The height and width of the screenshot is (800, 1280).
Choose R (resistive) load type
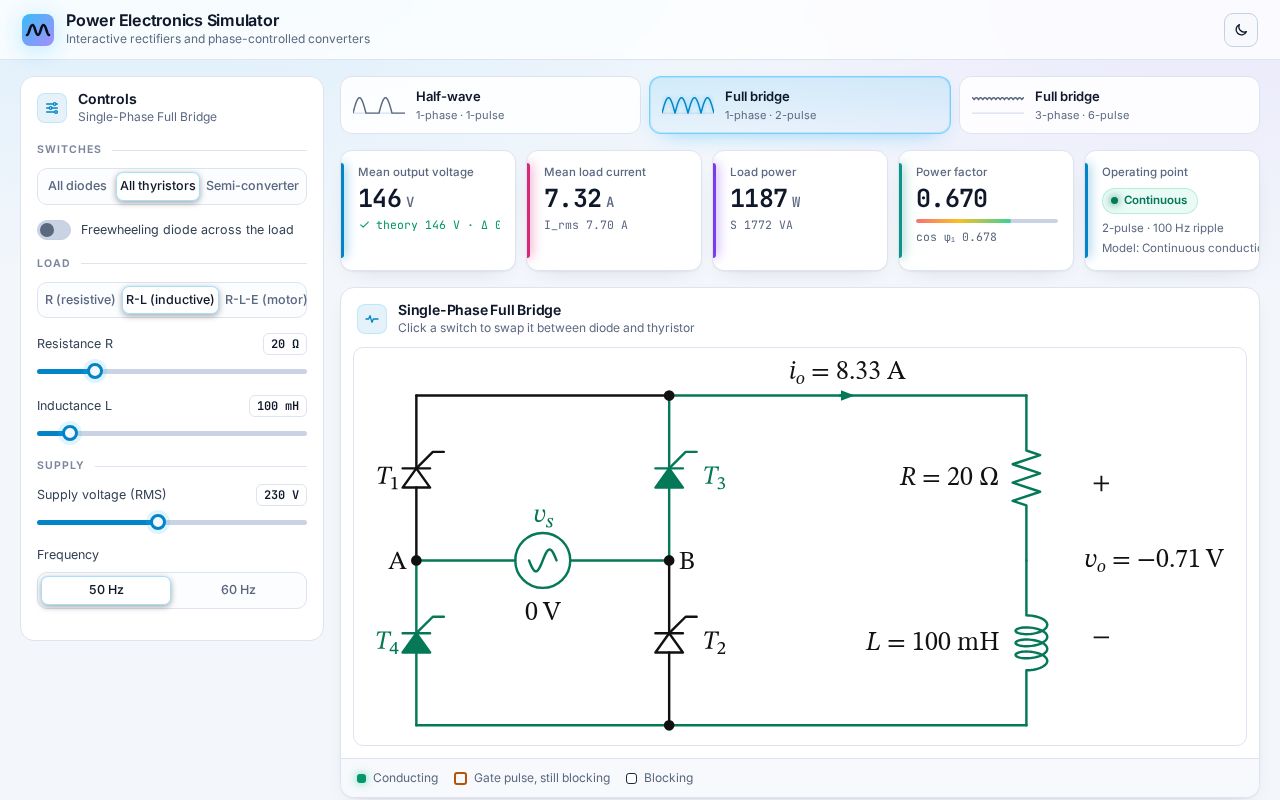[x=80, y=300]
